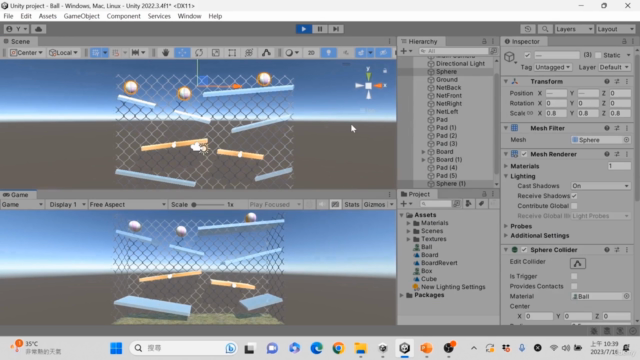Start Play mode with the Play button
Image resolution: width=640 pixels, height=360 pixels.
point(304,29)
